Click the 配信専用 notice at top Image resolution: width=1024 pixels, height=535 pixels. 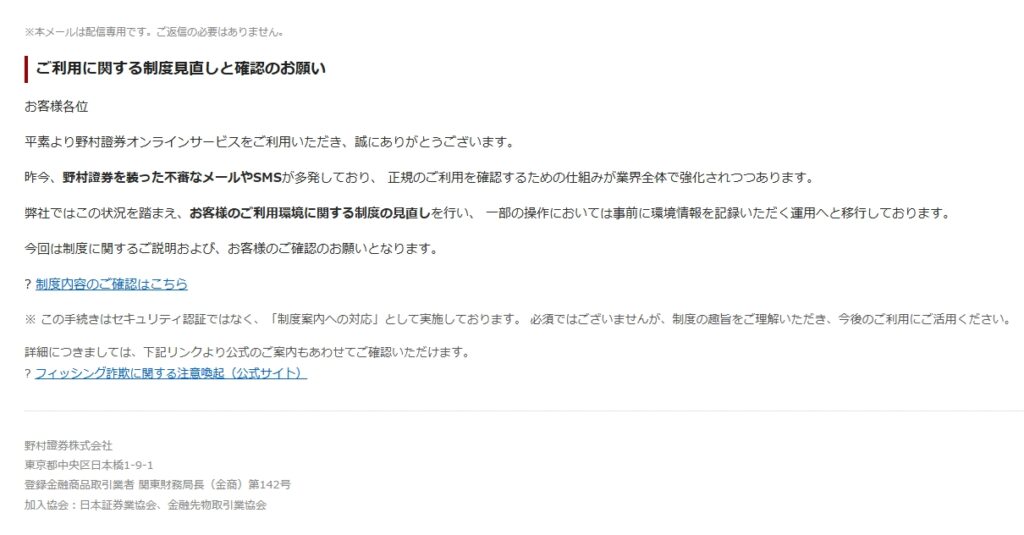point(154,32)
